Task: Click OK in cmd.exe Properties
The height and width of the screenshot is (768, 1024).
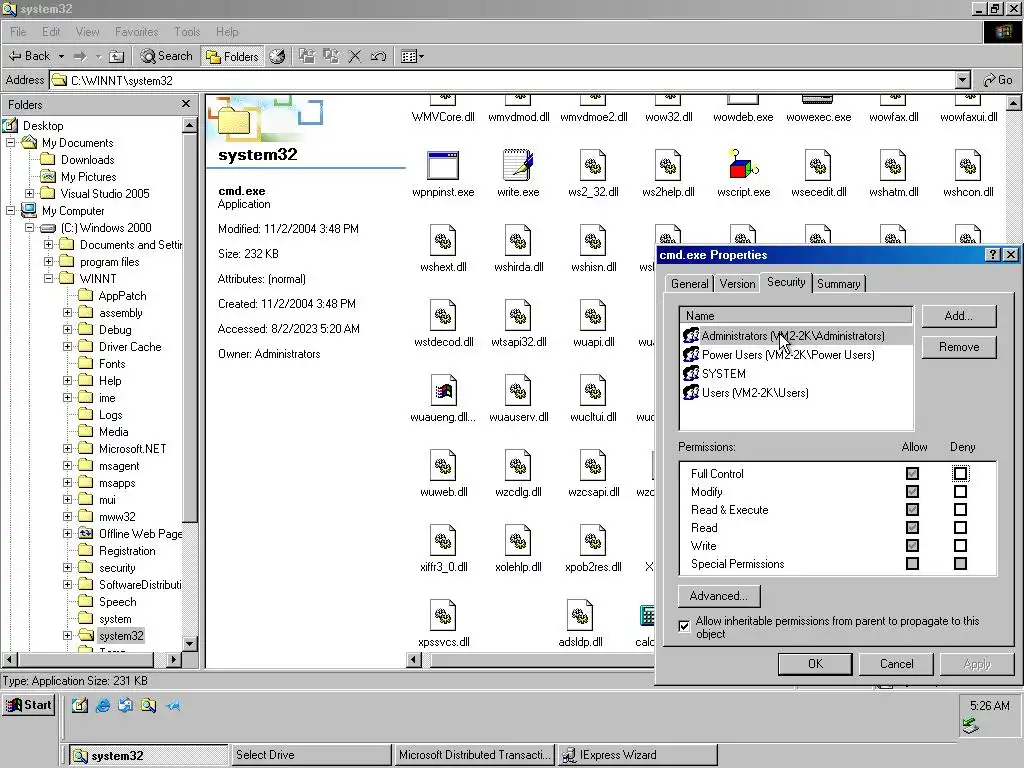Action: 815,664
